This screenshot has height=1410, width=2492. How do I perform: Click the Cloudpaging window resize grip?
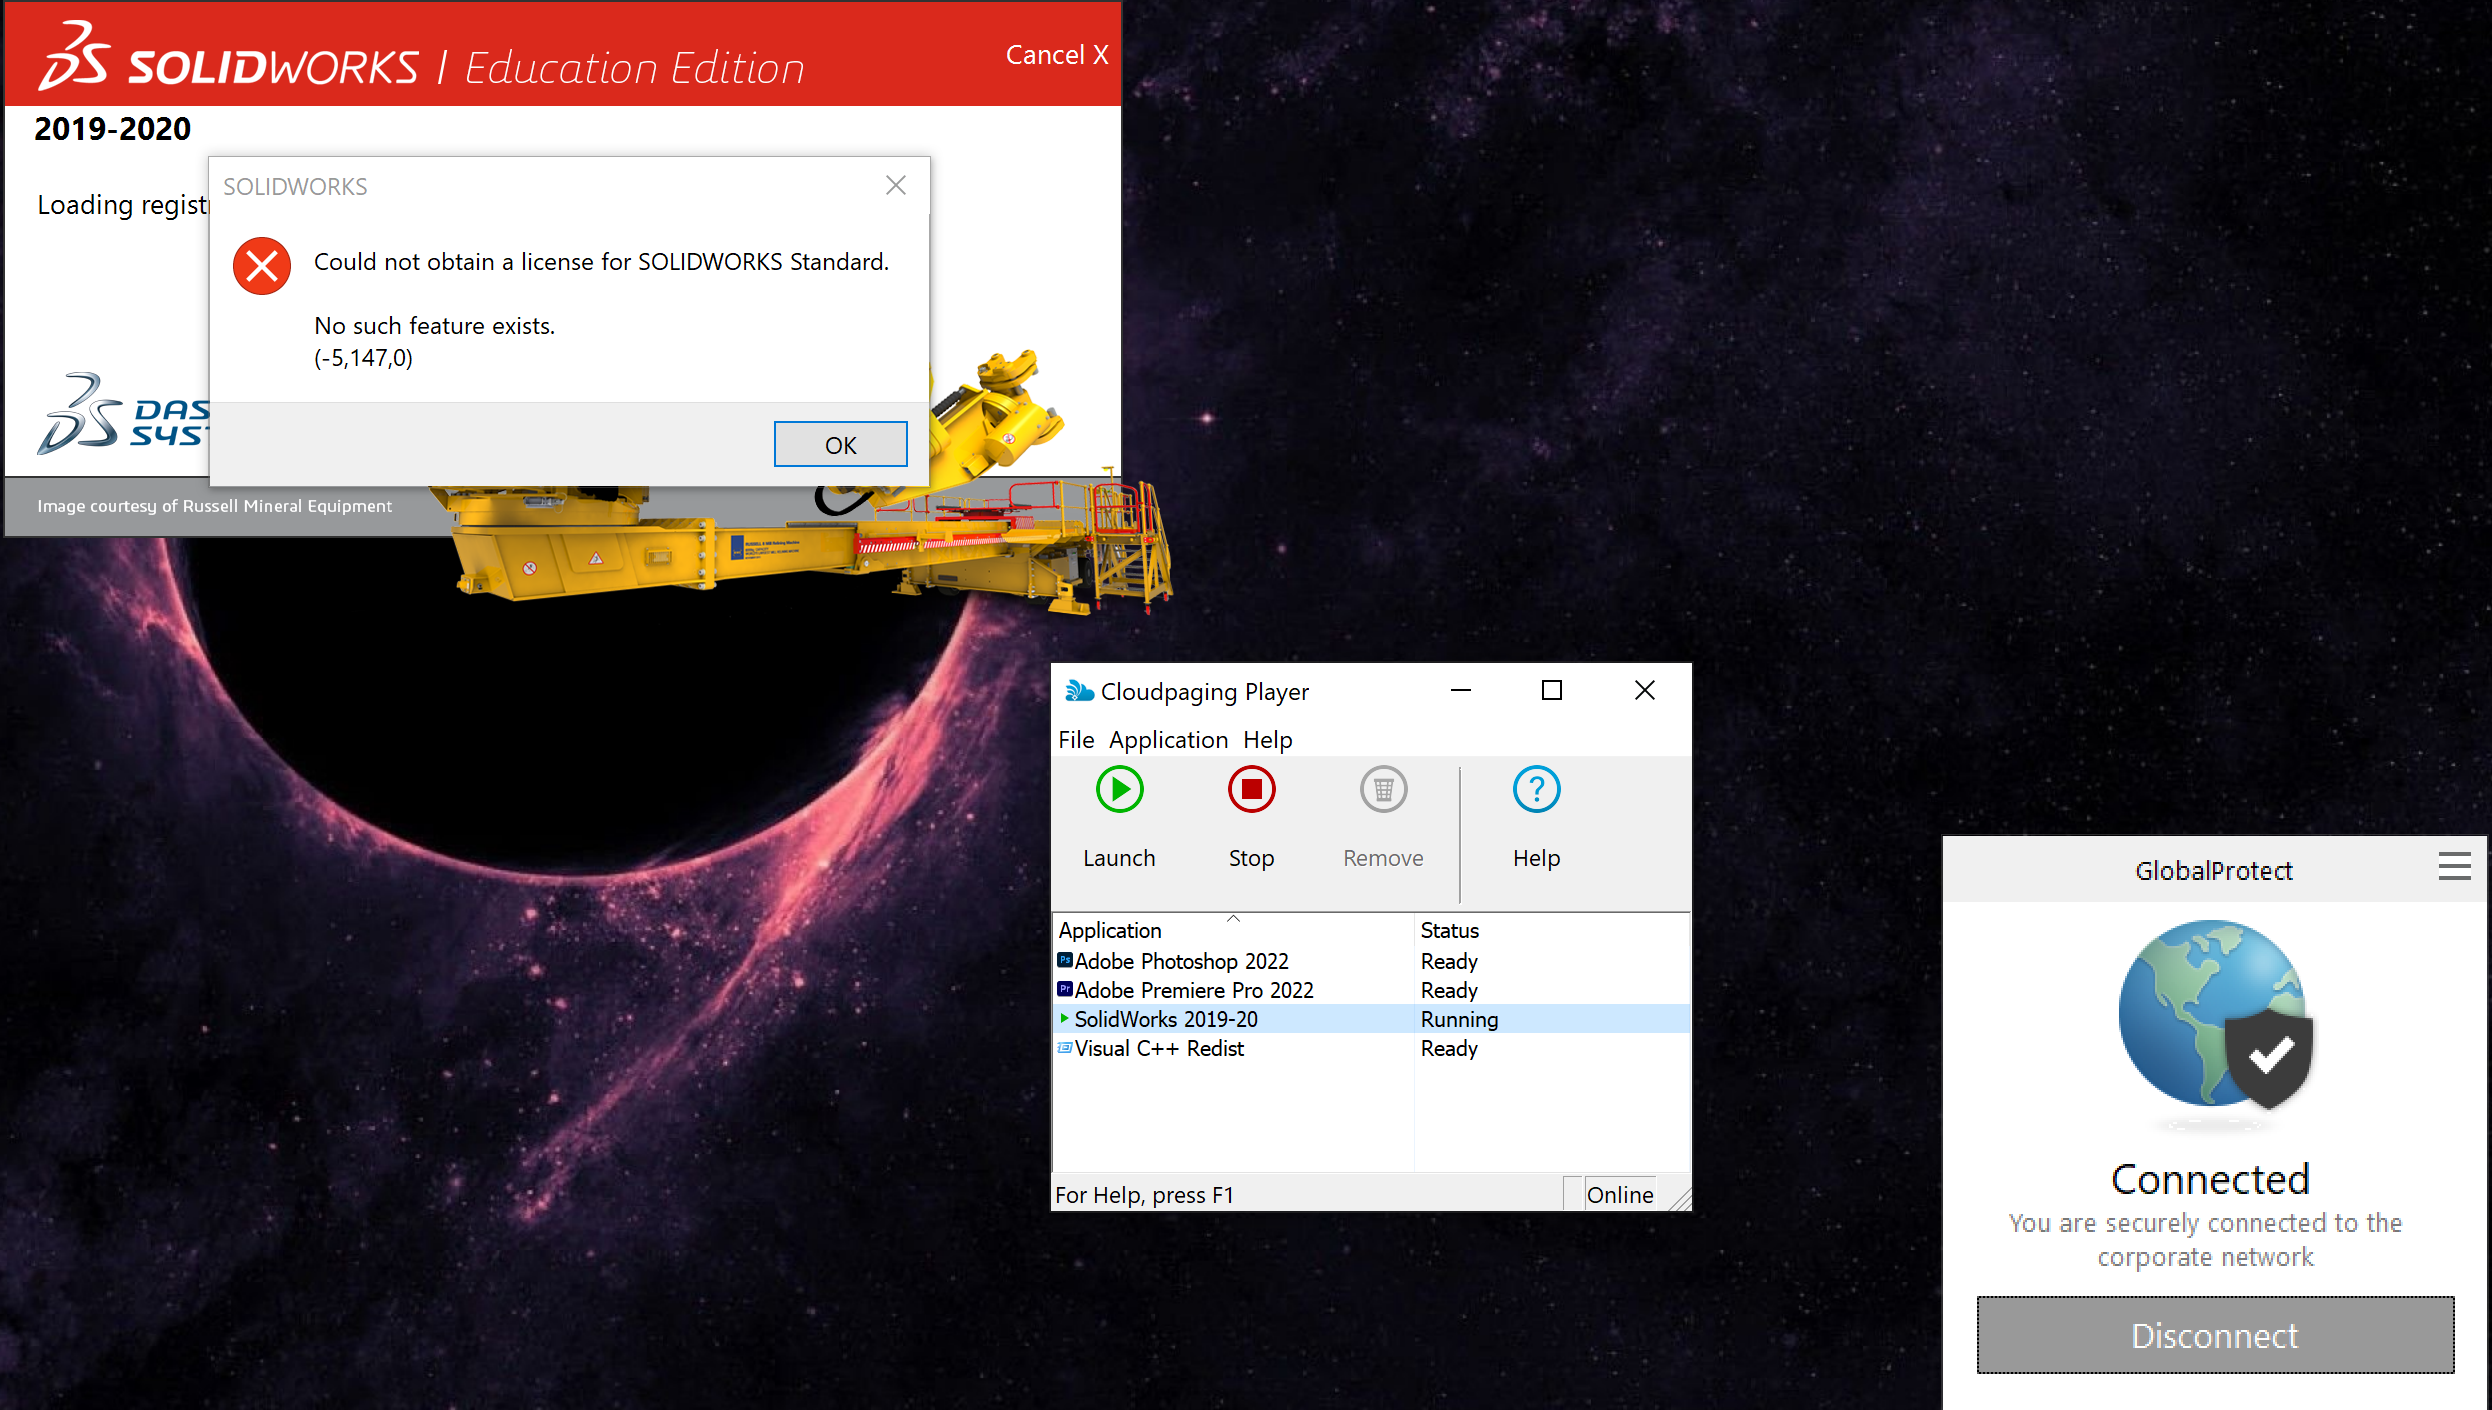[x=1680, y=1199]
